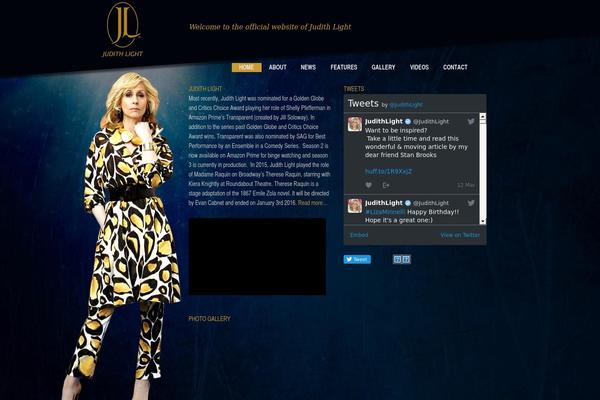Click the JudithLight name on the 'Happy Birthday' tweet
The image size is (600, 400).
pyautogui.click(x=384, y=203)
